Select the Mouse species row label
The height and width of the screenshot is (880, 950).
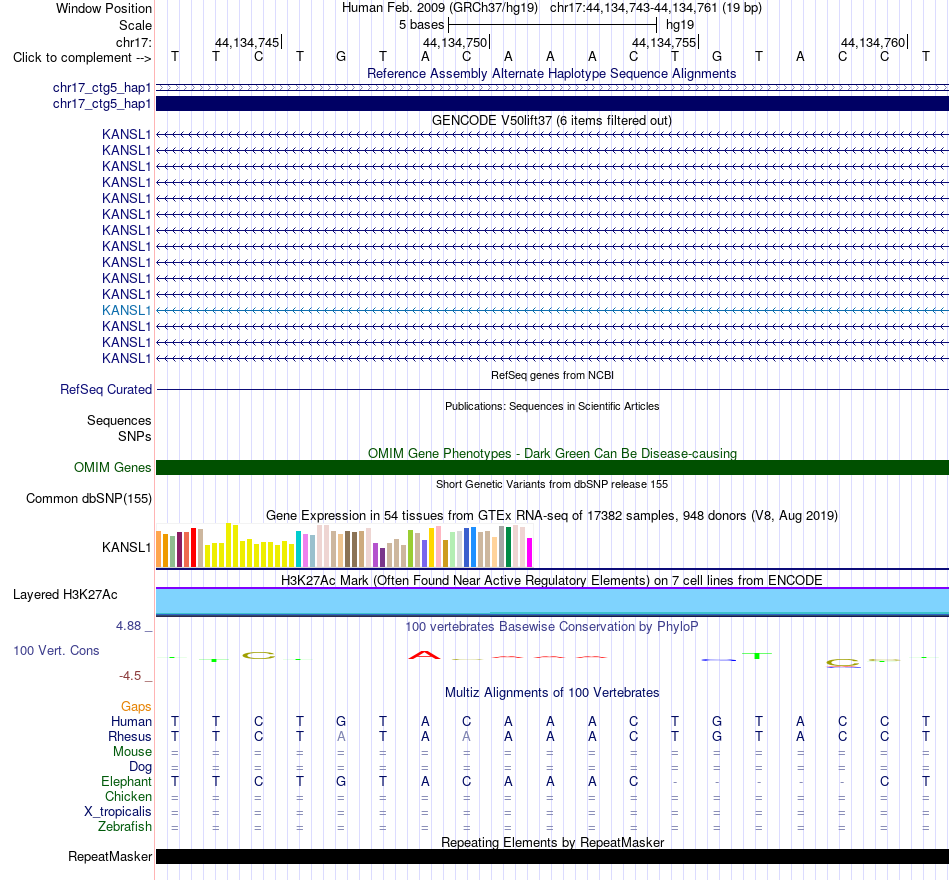pyautogui.click(x=132, y=752)
